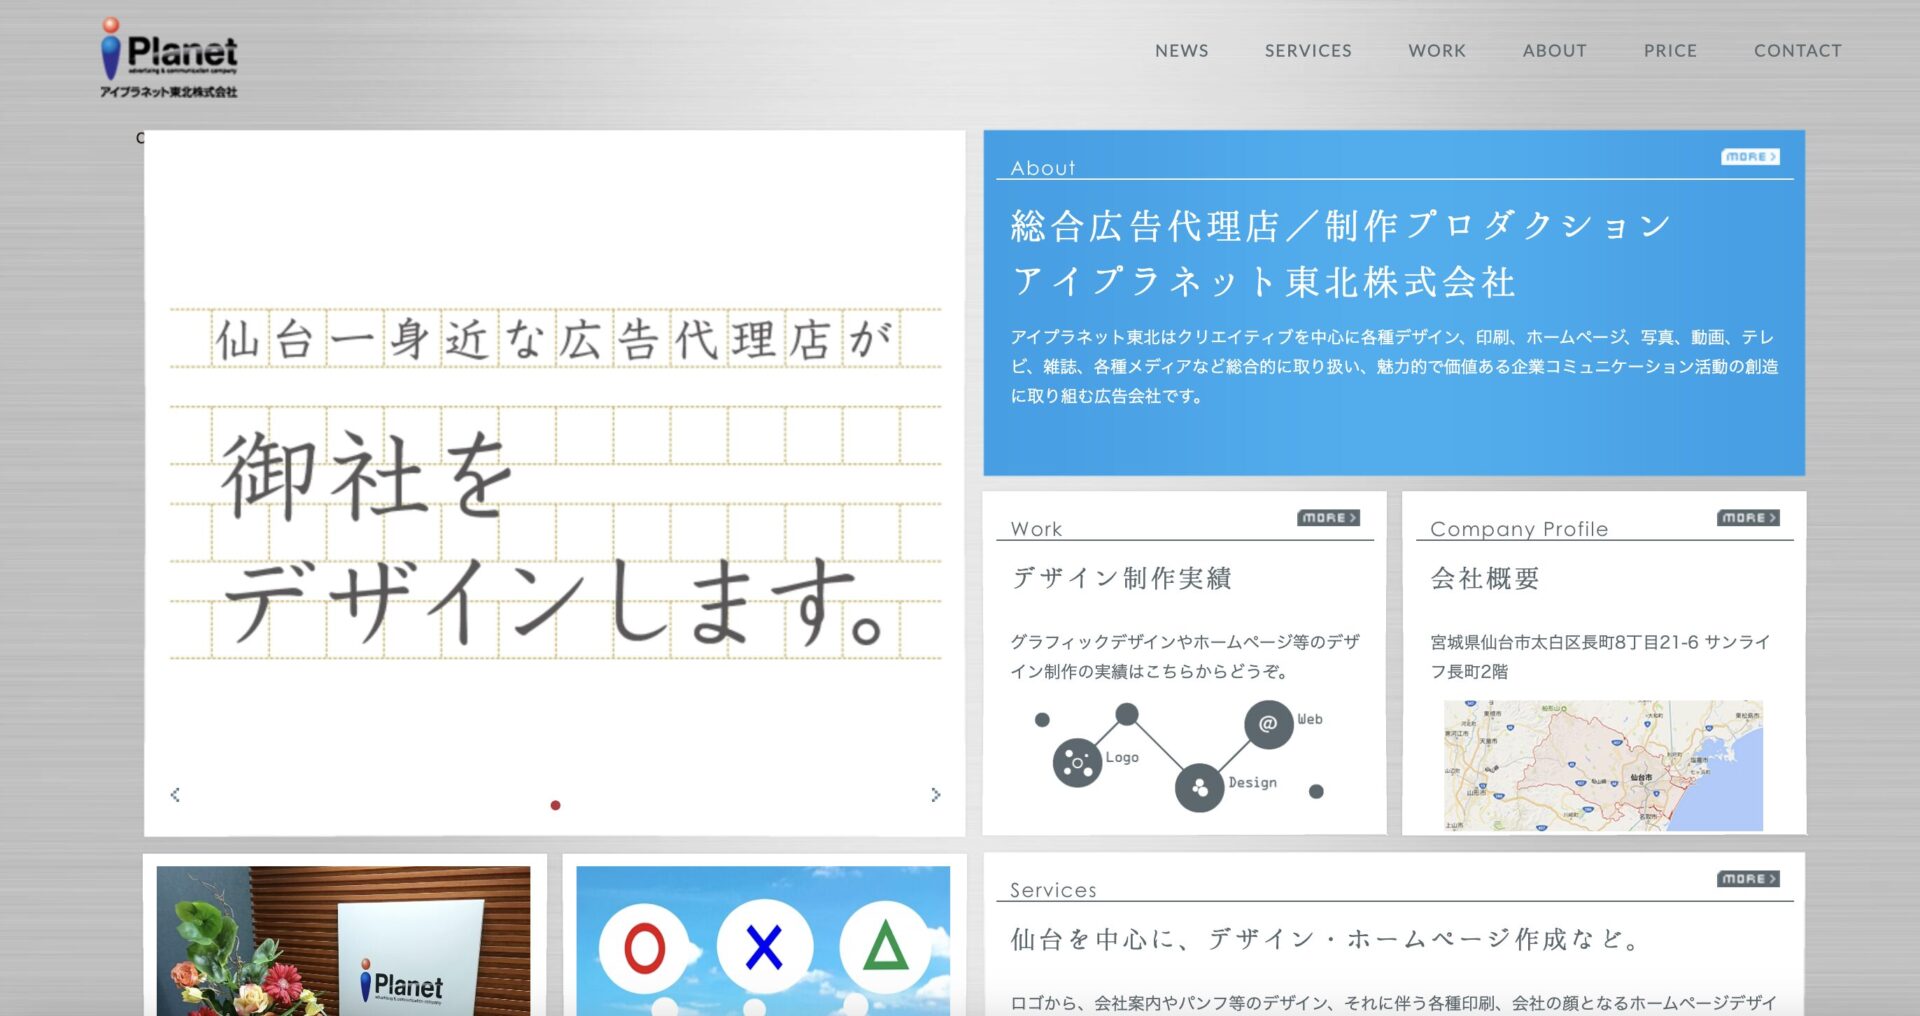Go to the SERVICES menu item
Screen dimensions: 1920x1016
[1307, 51]
